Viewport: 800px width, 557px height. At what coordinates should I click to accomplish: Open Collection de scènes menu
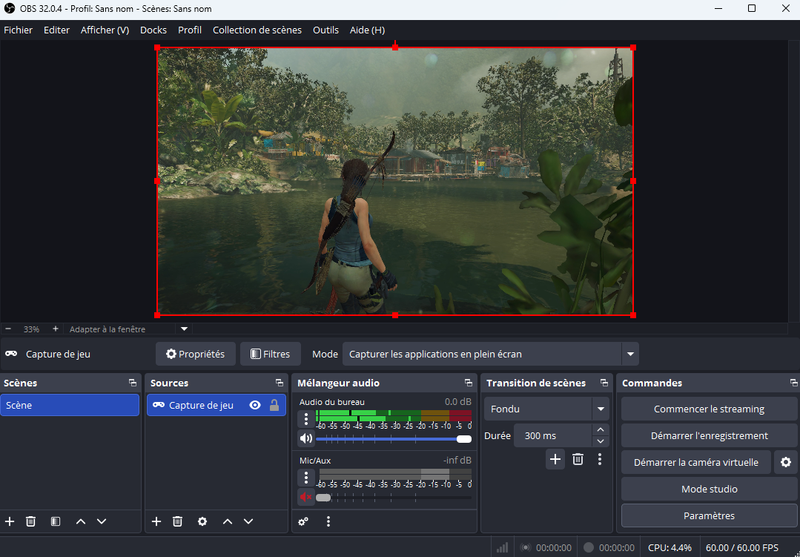(x=257, y=30)
